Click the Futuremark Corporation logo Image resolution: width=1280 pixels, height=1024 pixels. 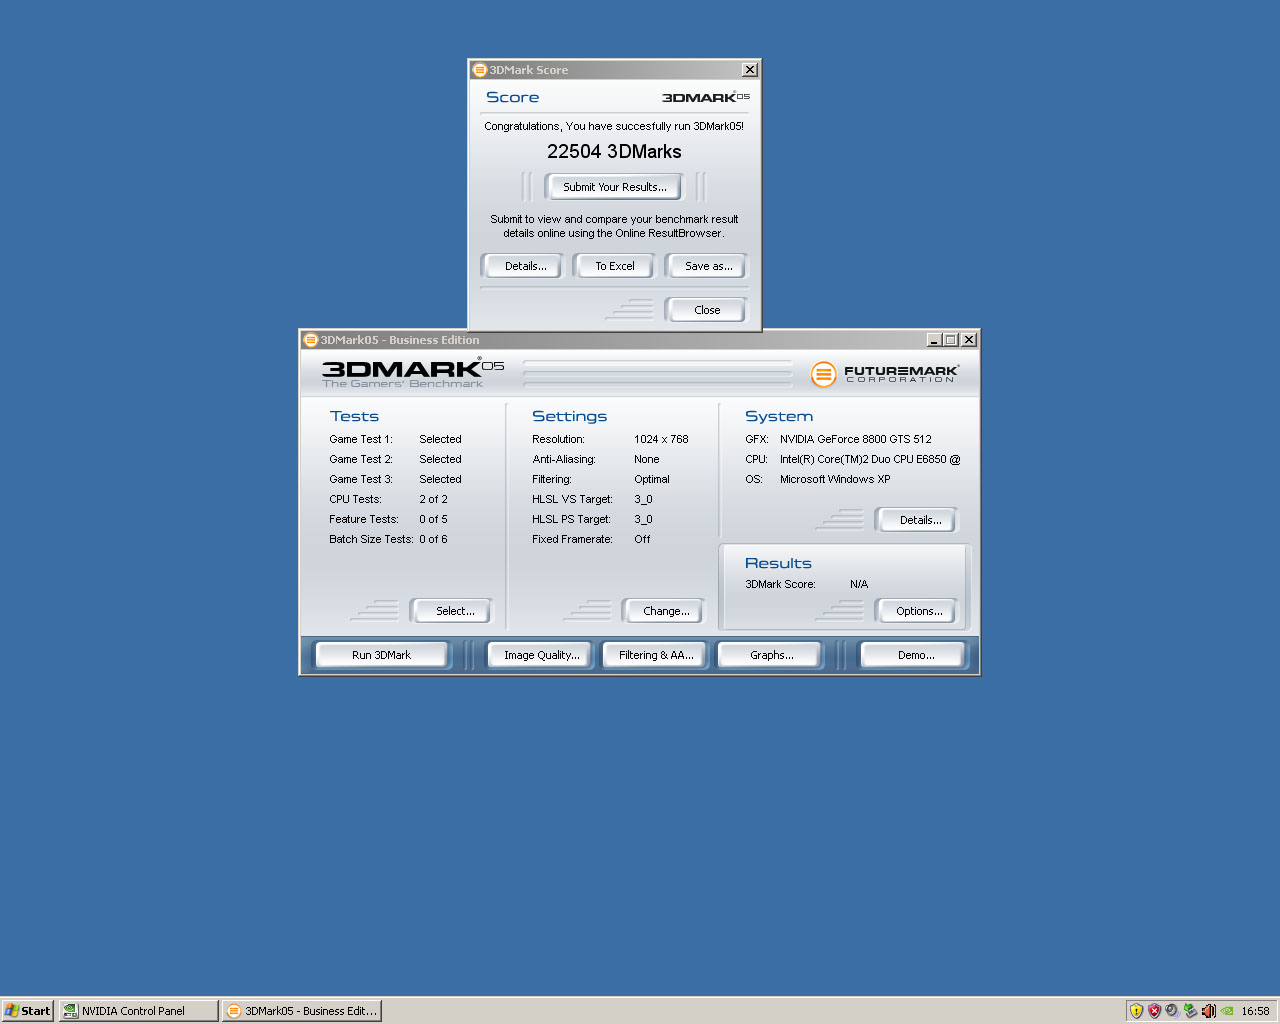(x=884, y=374)
